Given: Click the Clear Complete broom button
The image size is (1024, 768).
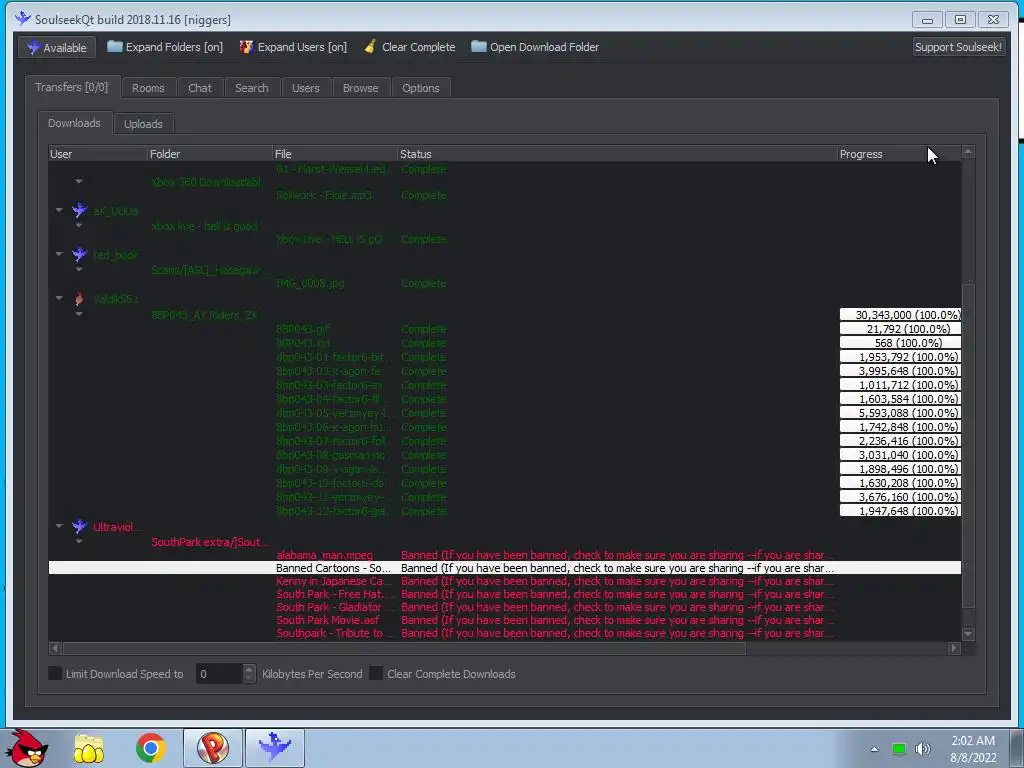Looking at the screenshot, I should [x=410, y=47].
